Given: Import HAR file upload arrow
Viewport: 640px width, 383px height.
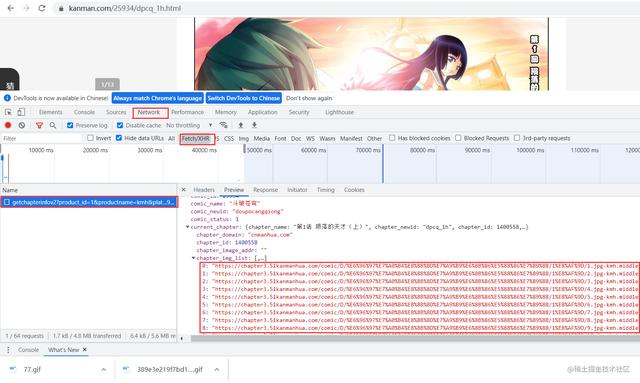Looking at the screenshot, I should (x=241, y=125).
